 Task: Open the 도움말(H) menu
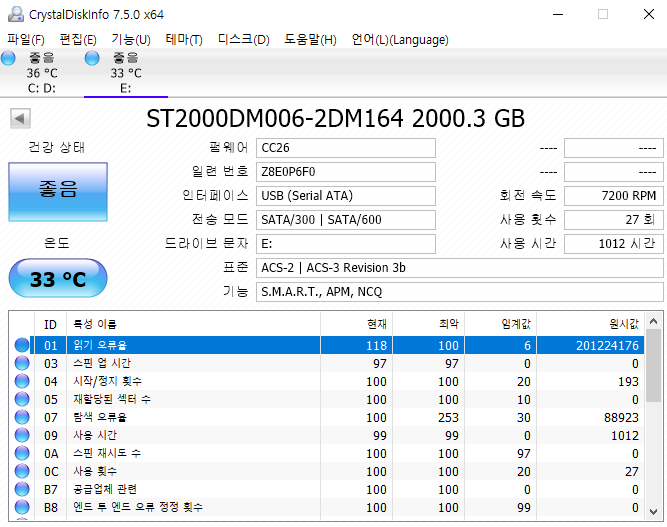pos(311,40)
